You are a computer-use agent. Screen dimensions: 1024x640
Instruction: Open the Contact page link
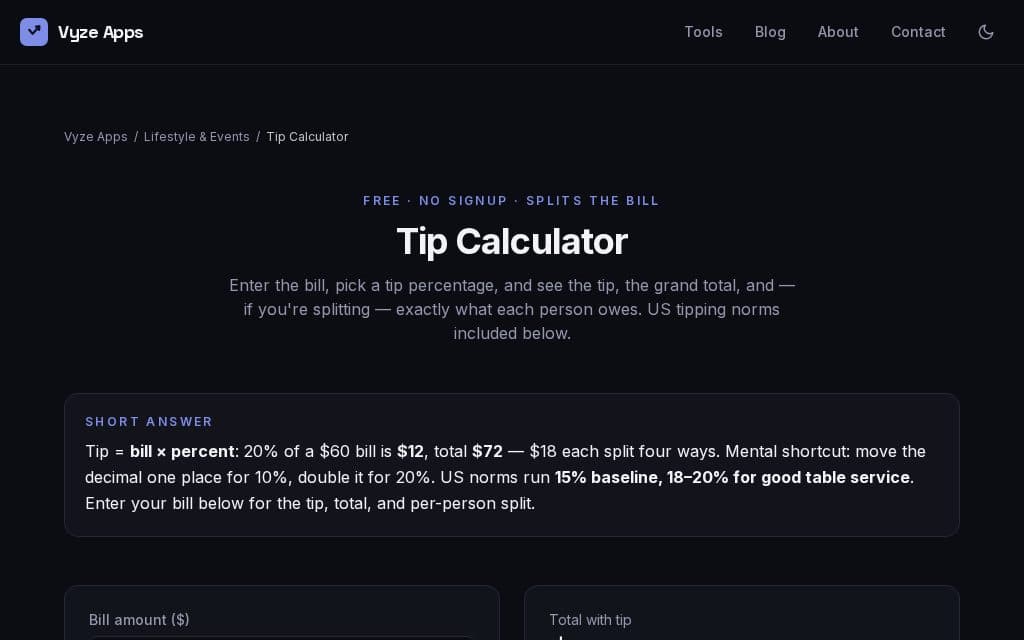tap(918, 32)
